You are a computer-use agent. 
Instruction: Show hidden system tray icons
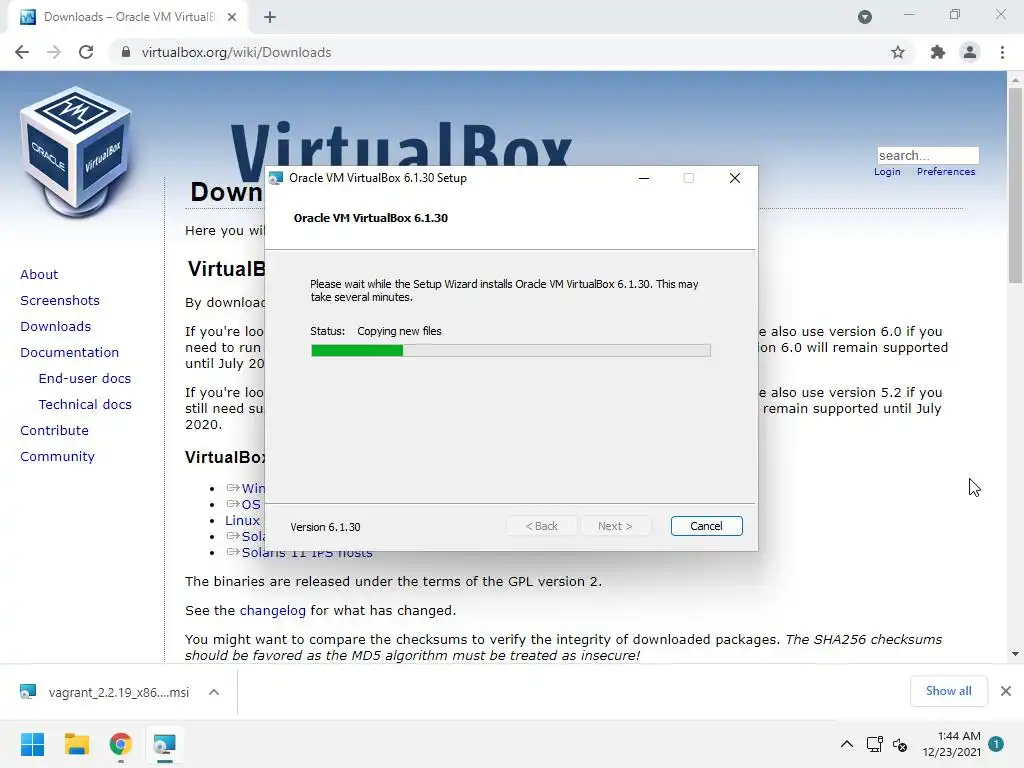coord(846,744)
